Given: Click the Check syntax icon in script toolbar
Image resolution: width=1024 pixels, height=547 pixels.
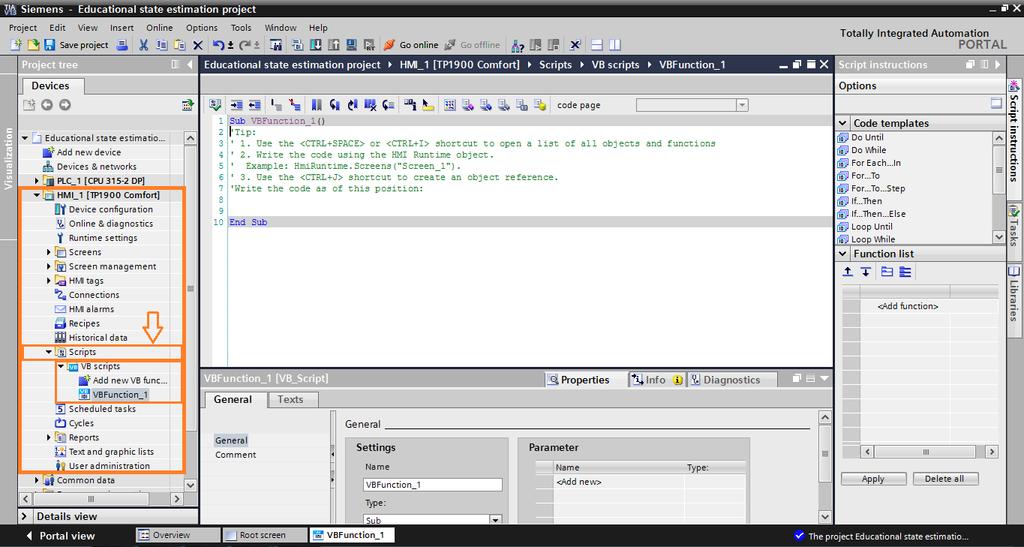Looking at the screenshot, I should click(x=215, y=104).
